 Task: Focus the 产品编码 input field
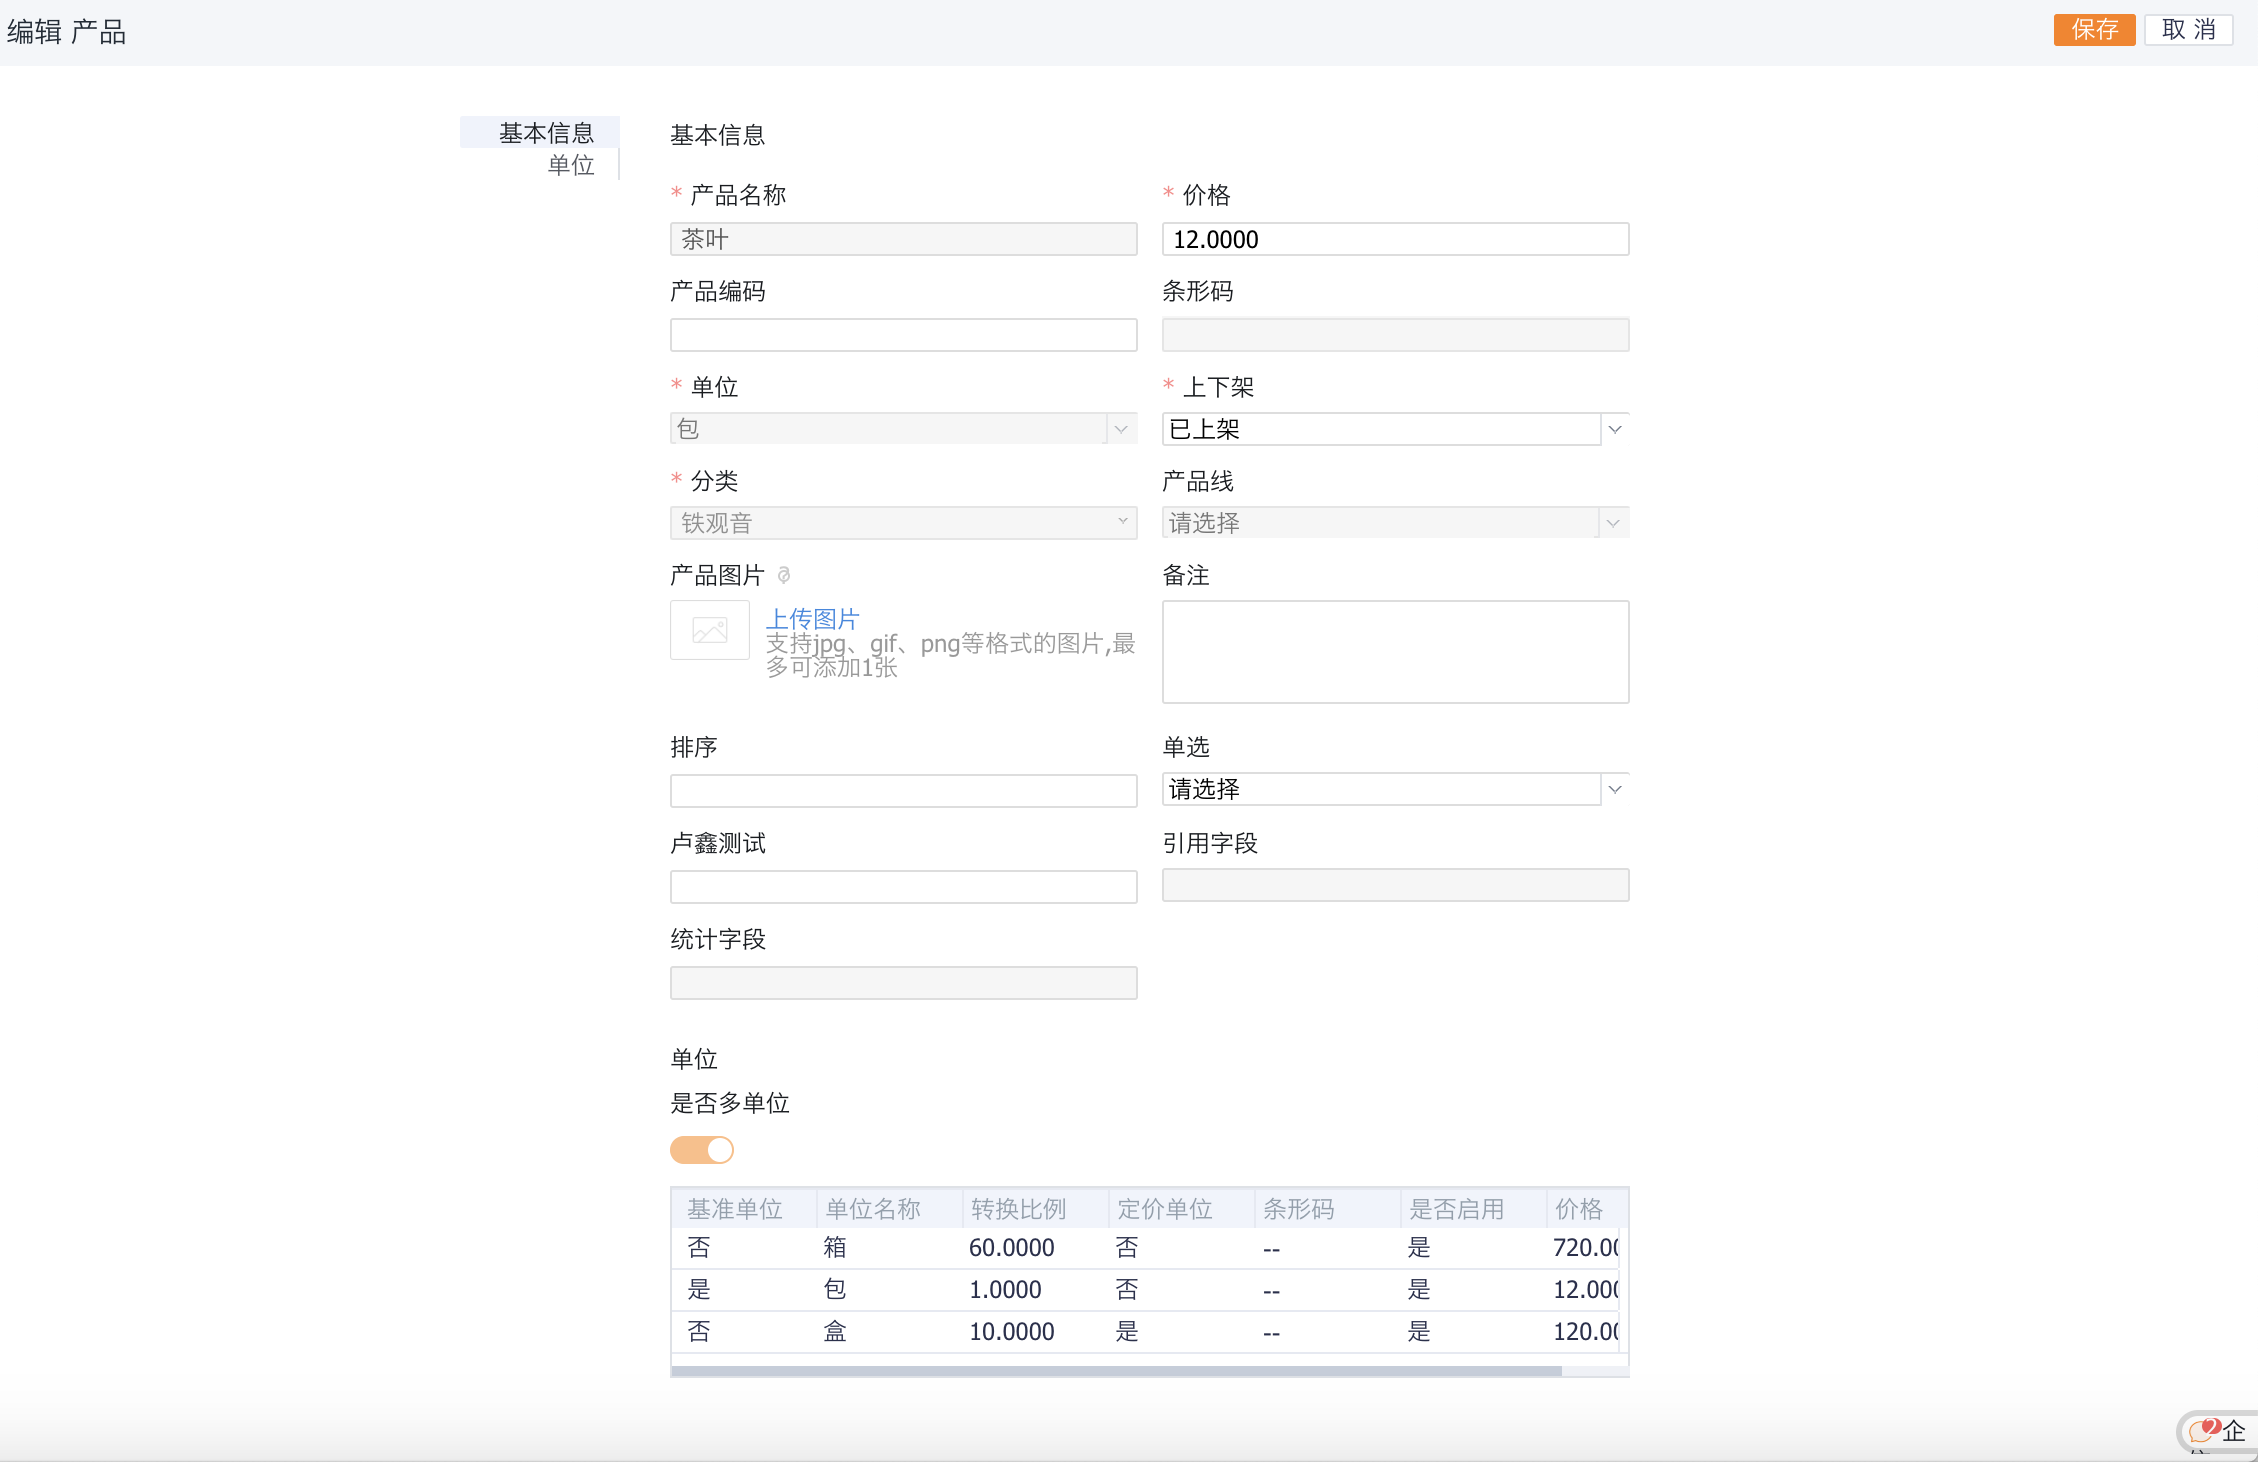point(903,335)
